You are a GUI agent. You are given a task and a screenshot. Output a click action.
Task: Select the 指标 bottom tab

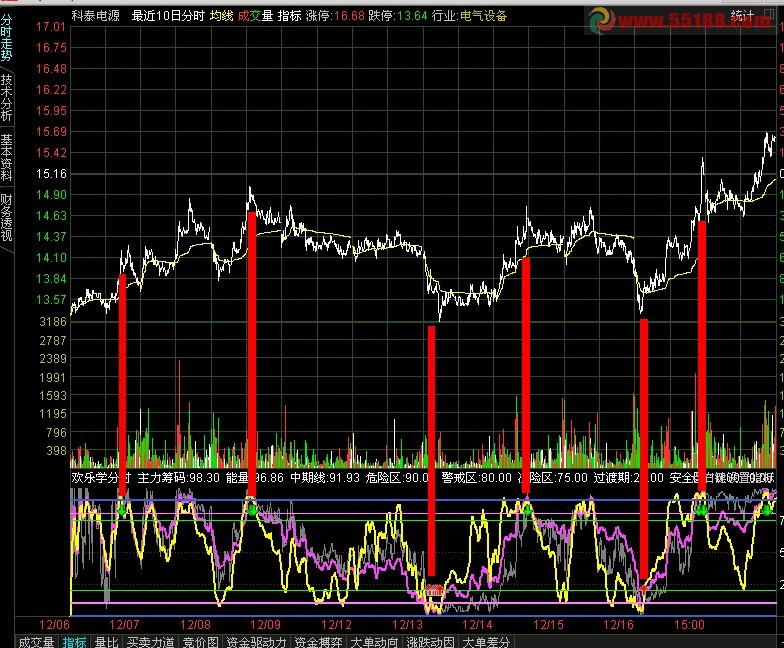coord(74,642)
